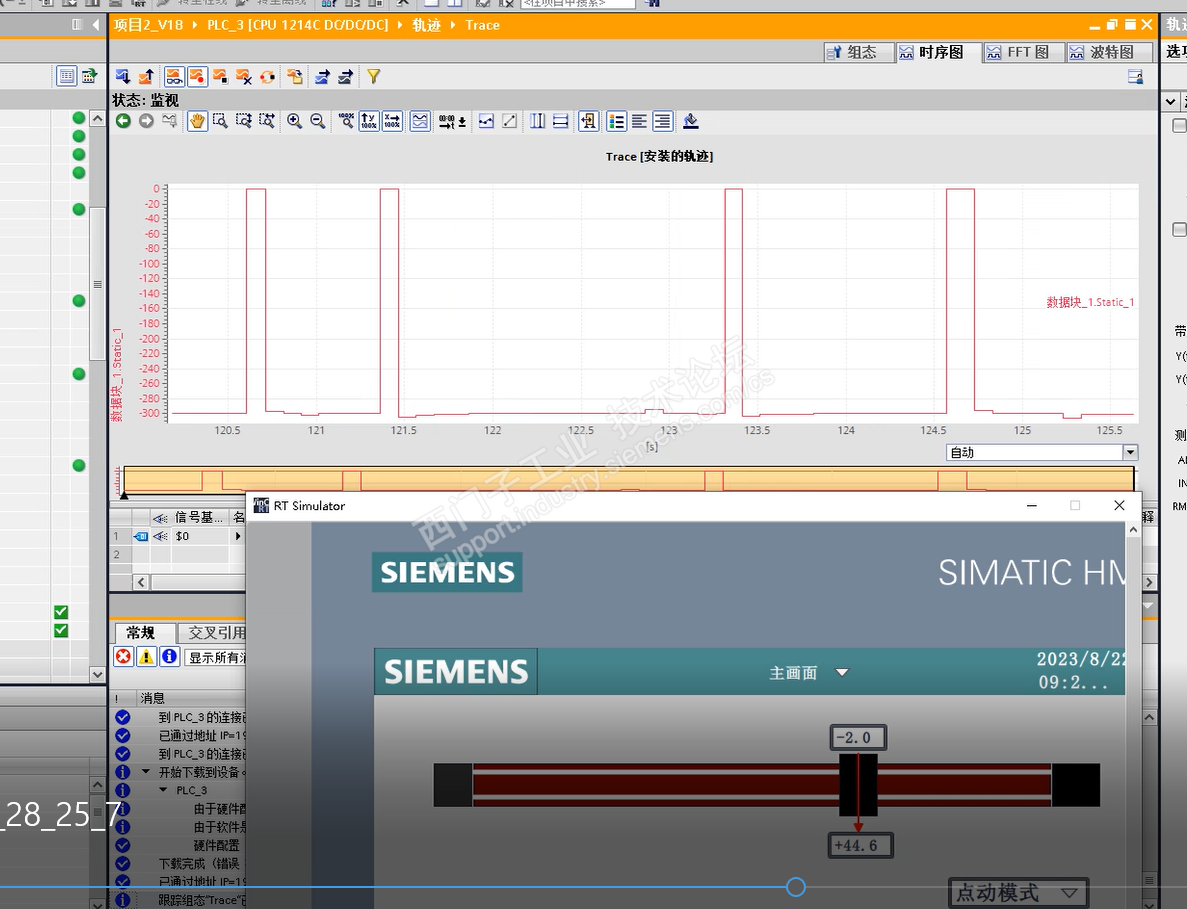Toggle the show chart legend icon
This screenshot has width=1187, height=909.
(616, 121)
